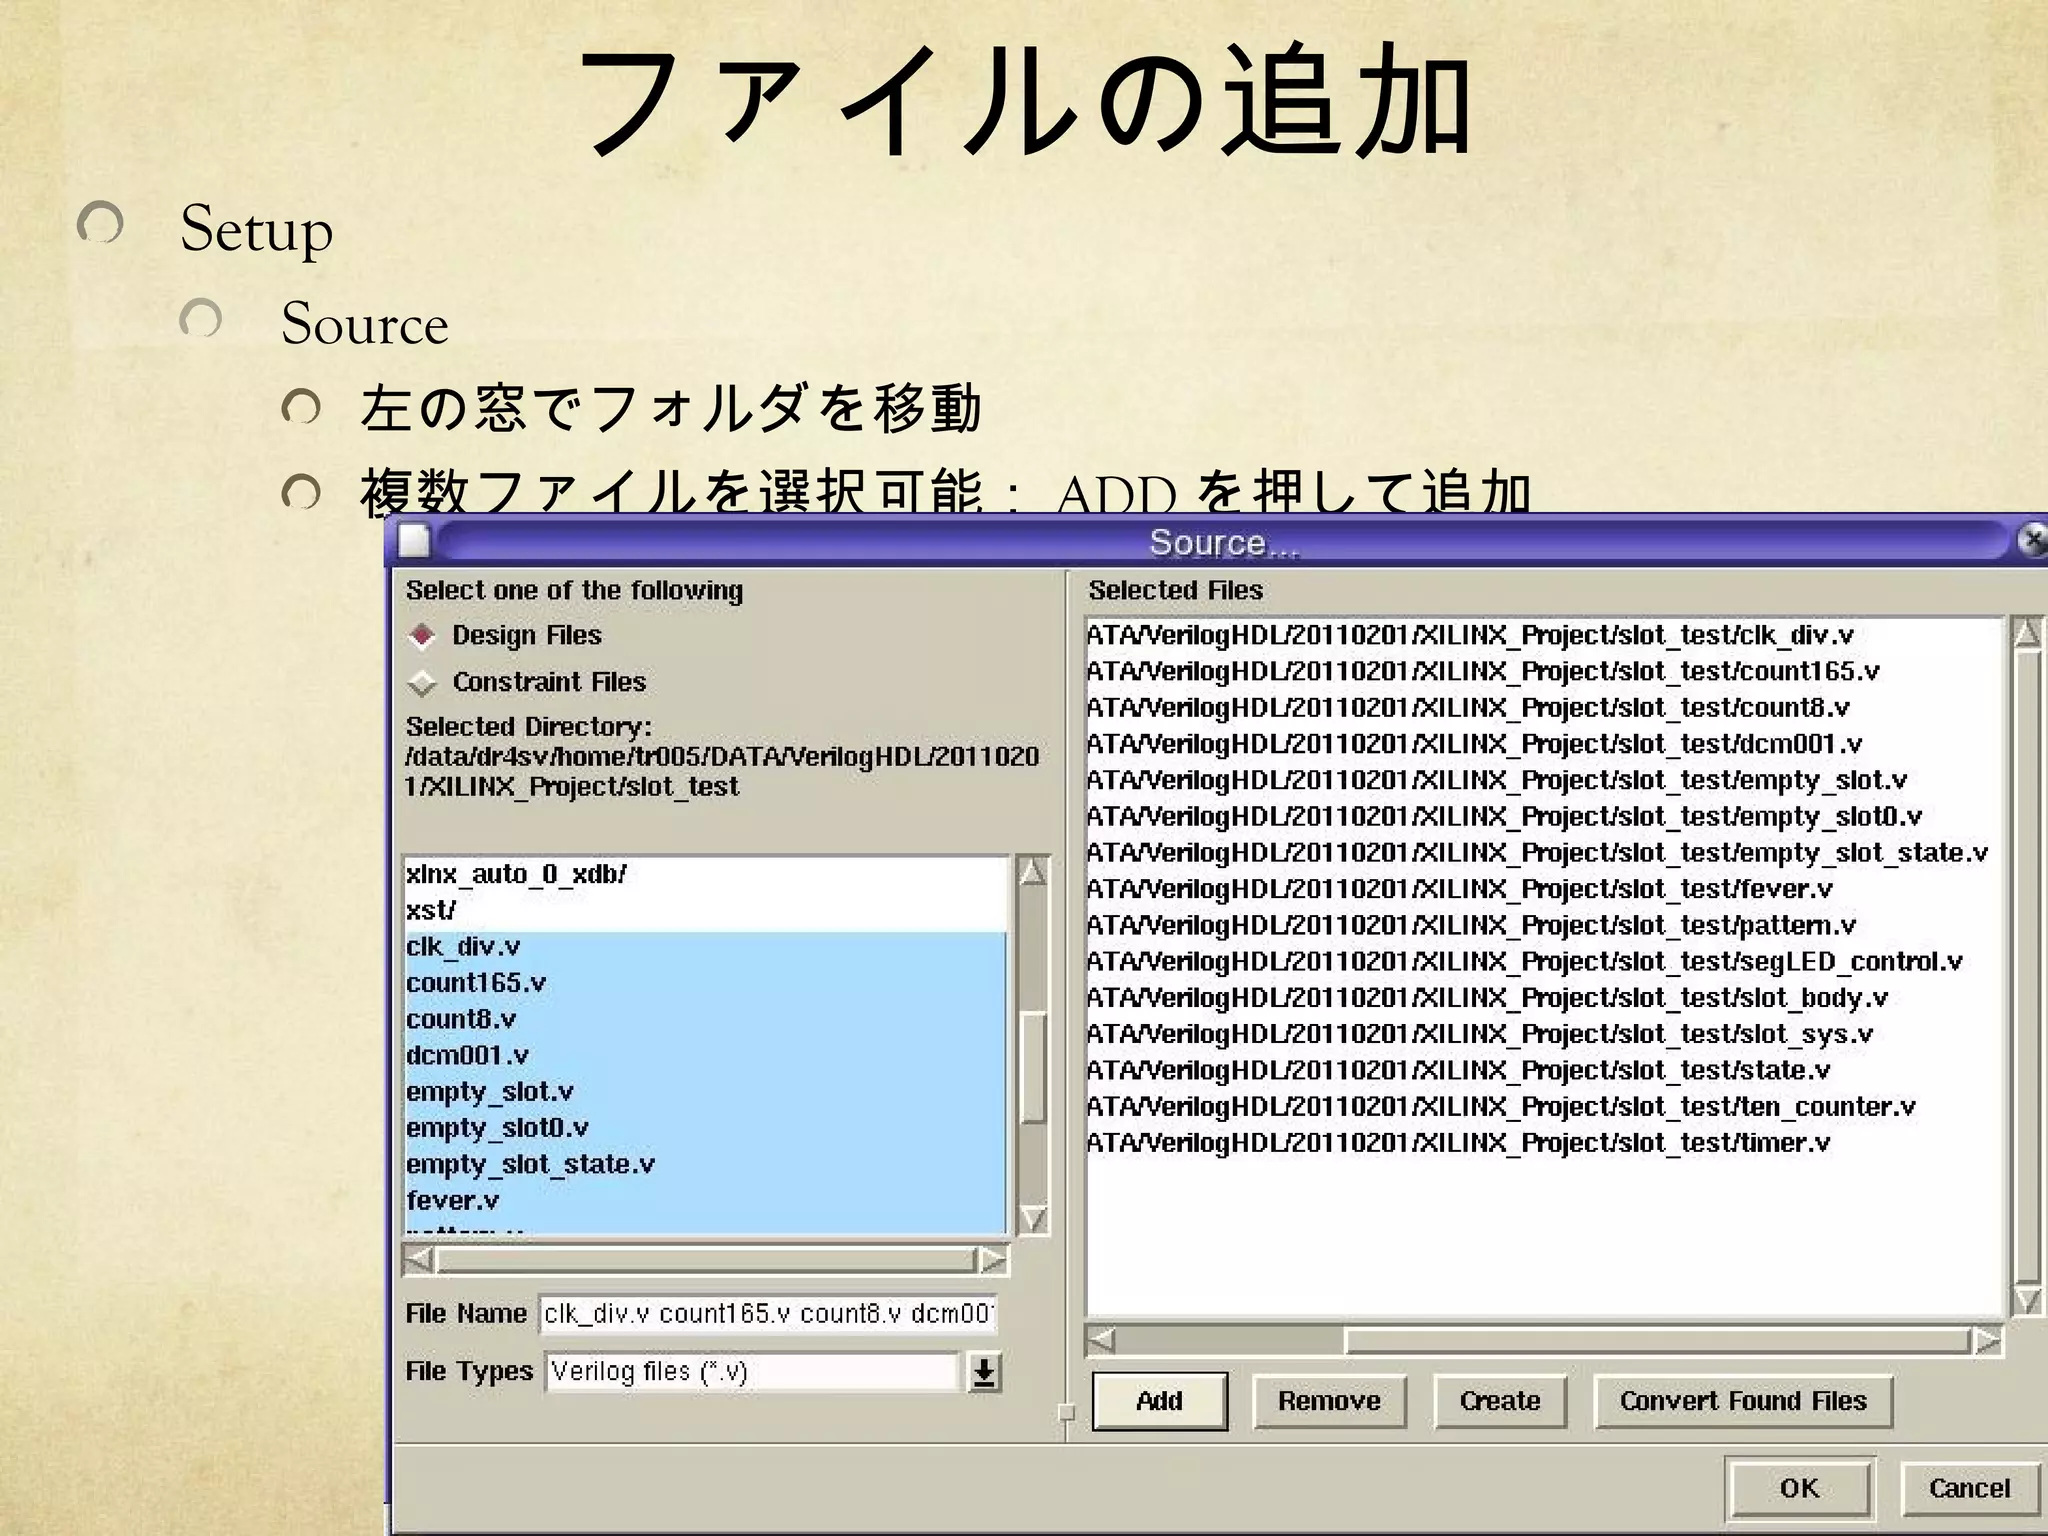Select the Constraint Files radio option
The width and height of the screenshot is (2048, 1536).
(423, 683)
